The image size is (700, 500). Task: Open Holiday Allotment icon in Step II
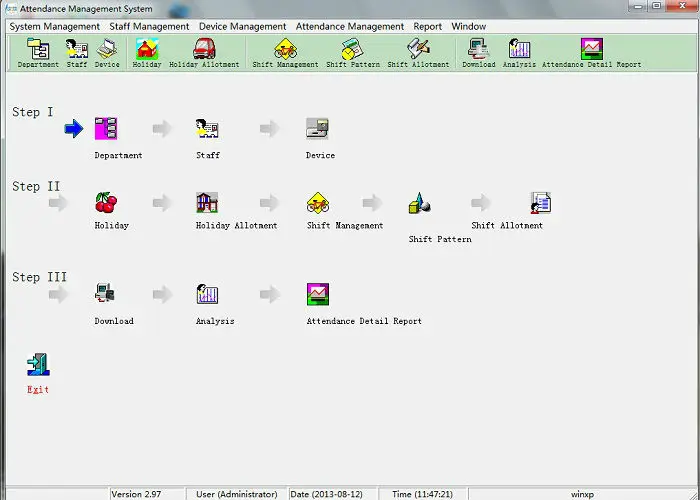coord(207,203)
